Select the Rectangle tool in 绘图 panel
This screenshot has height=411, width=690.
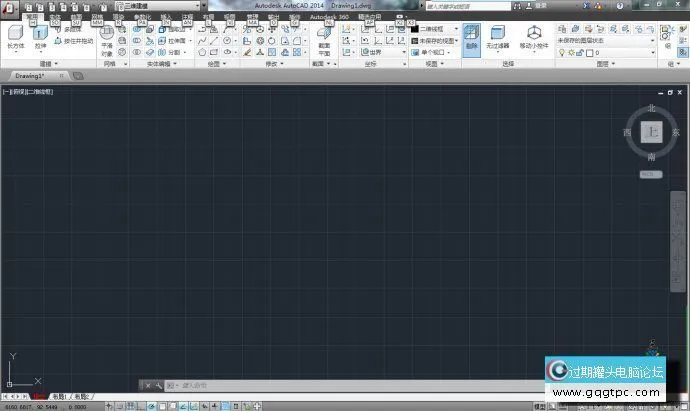[214, 52]
